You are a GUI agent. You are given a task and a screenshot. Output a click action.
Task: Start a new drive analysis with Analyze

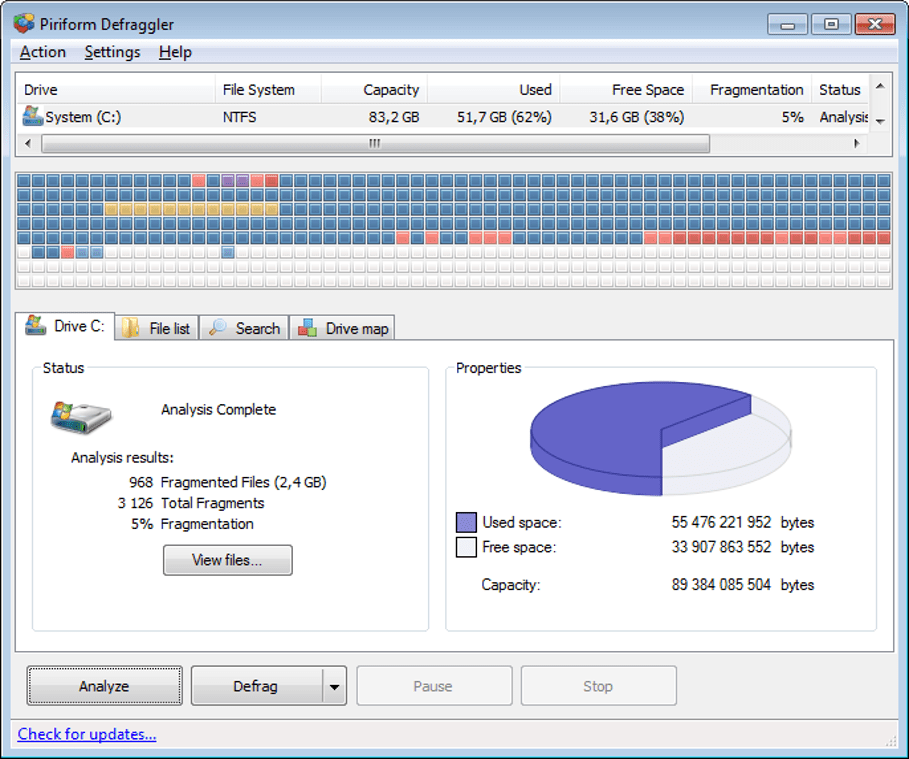point(104,685)
